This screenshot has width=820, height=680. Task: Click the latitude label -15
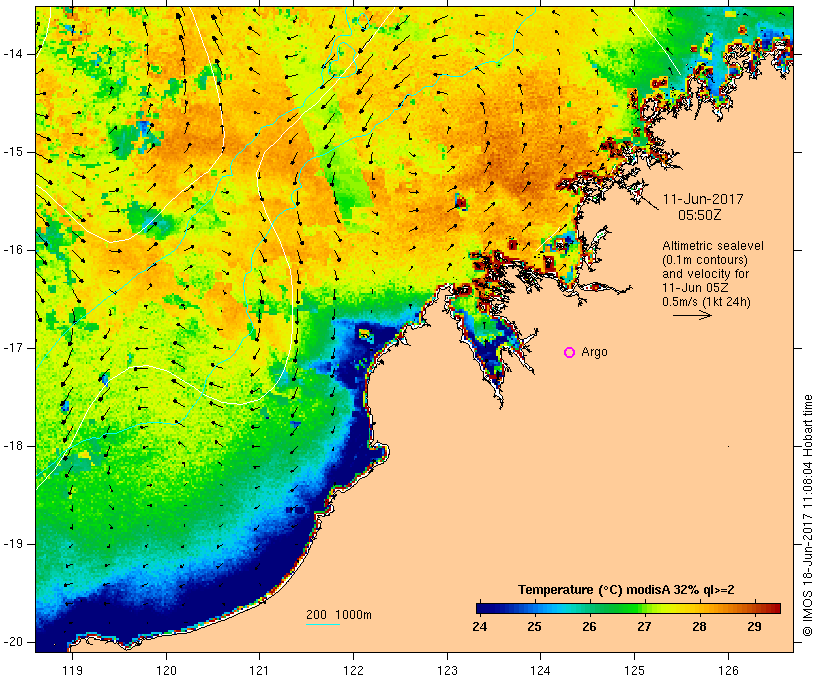[x=13, y=152]
